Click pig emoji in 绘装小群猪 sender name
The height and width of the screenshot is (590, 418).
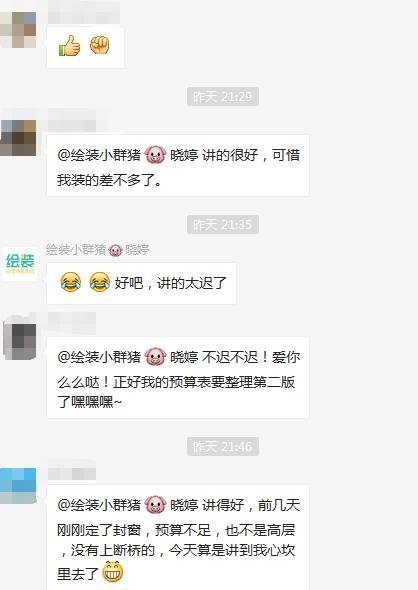pos(116,250)
